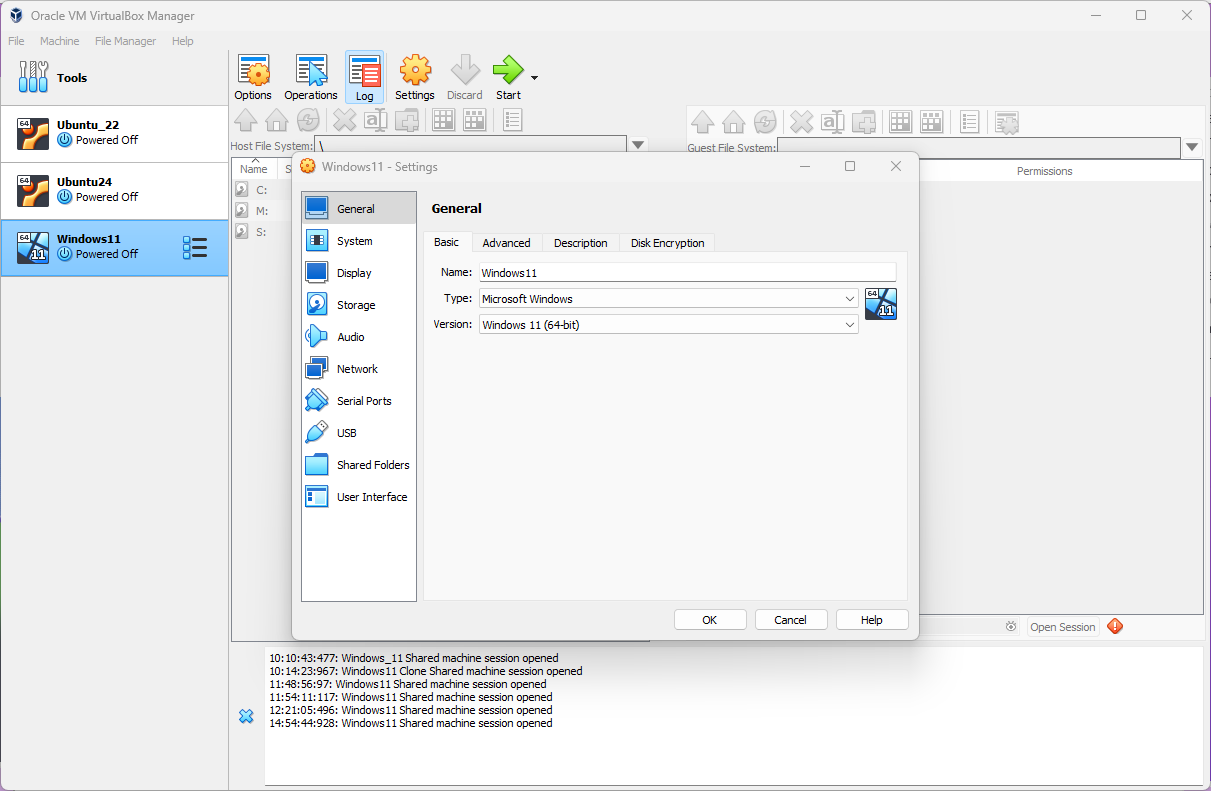Image resolution: width=1211 pixels, height=791 pixels.
Task: Expand the Host File System path dropdown
Action: click(x=638, y=146)
